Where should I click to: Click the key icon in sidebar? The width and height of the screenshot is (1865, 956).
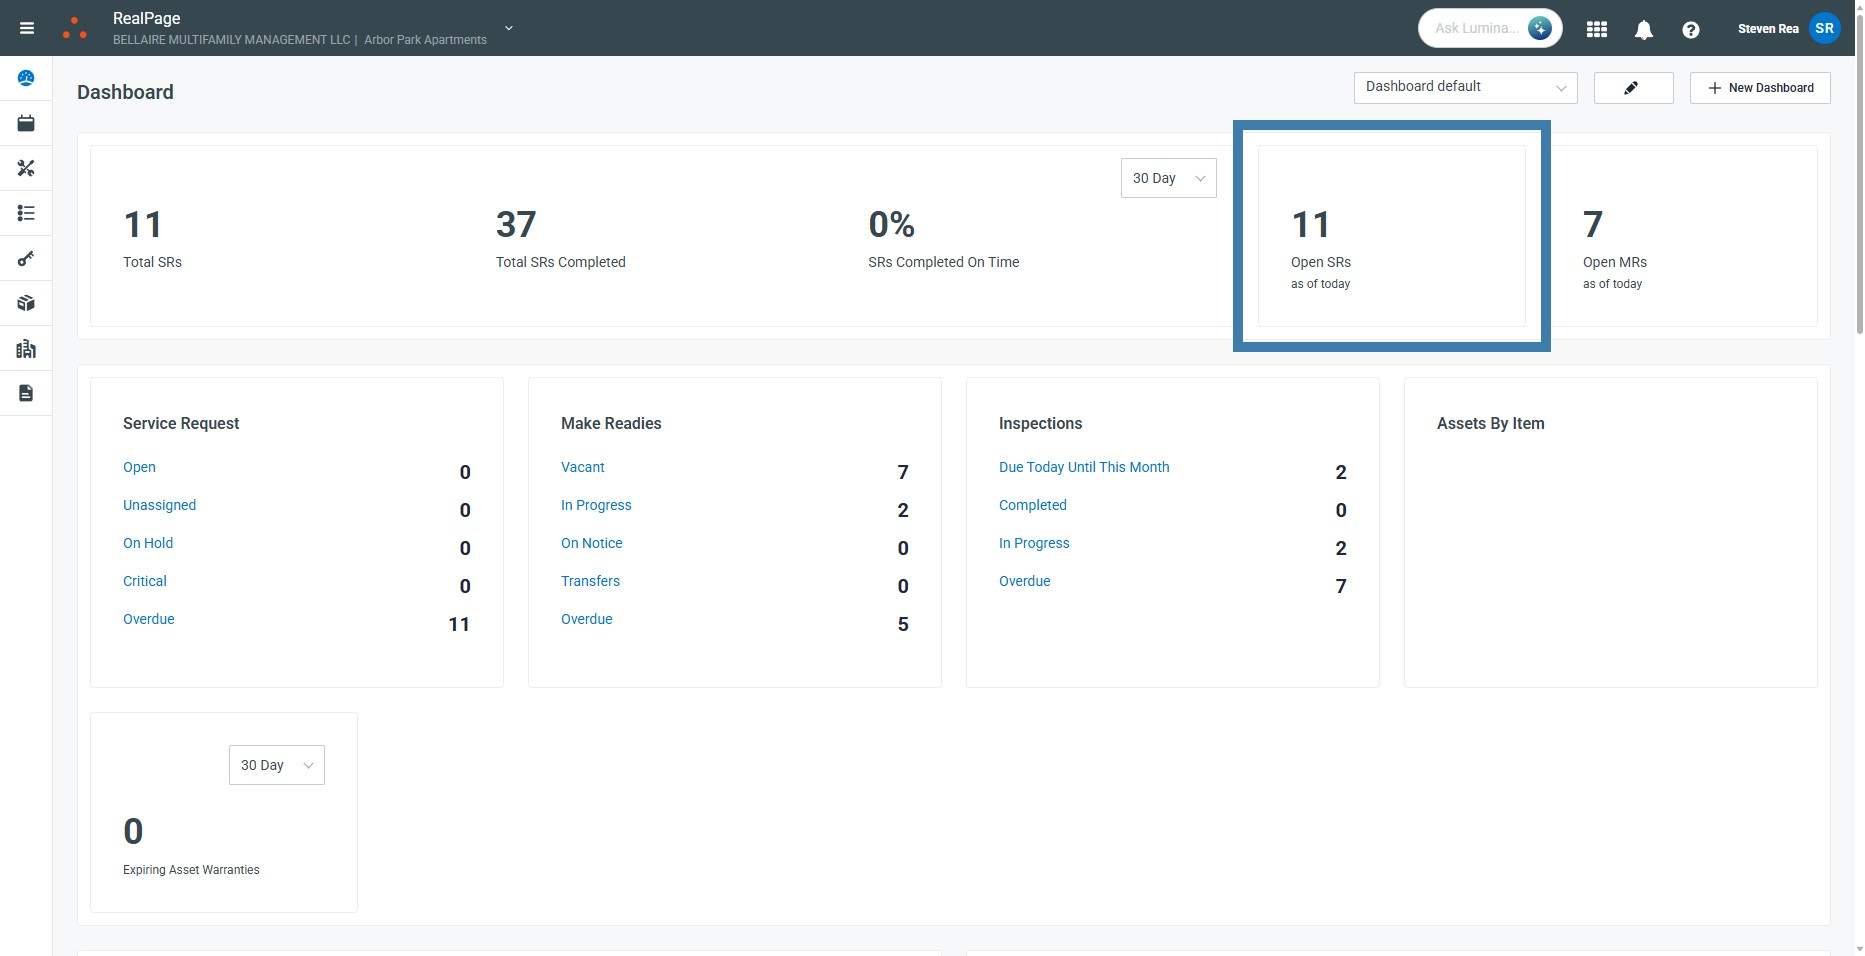pyautogui.click(x=26, y=258)
